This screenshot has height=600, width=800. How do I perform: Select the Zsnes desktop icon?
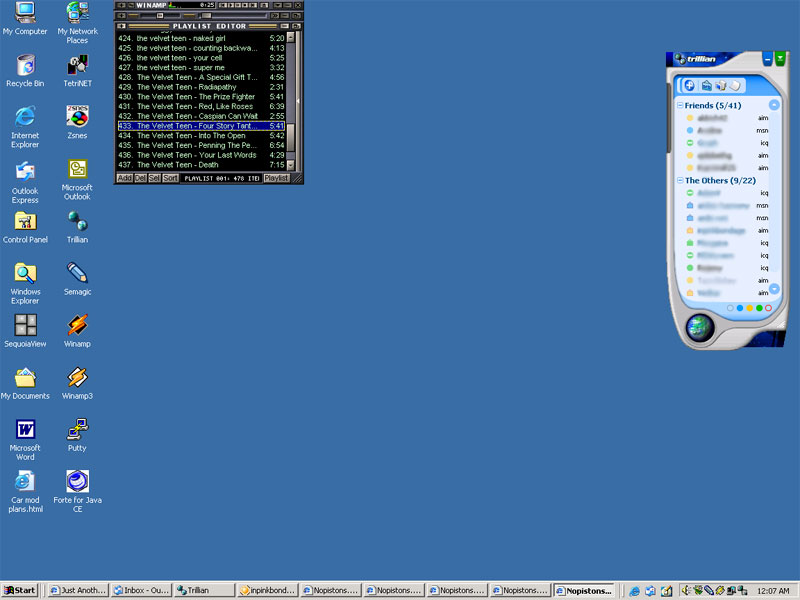point(77,117)
